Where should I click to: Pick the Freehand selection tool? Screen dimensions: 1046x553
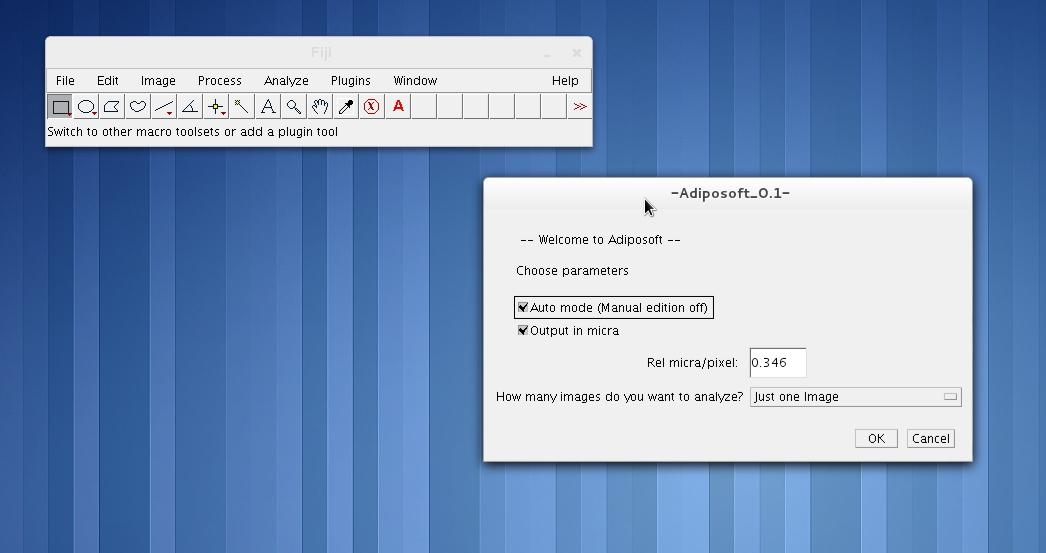pos(138,107)
